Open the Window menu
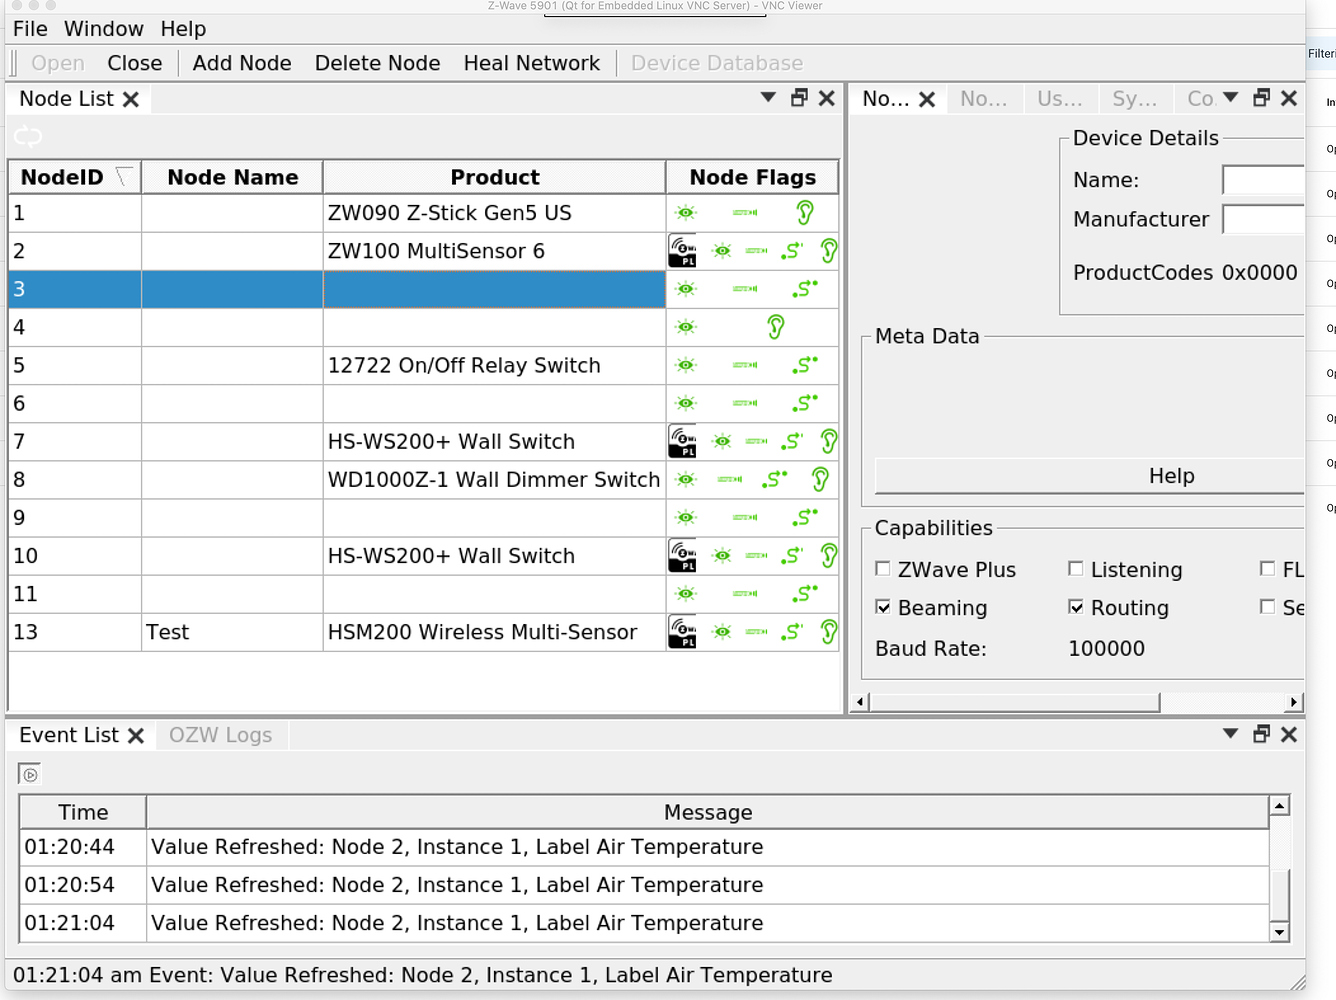 coord(104,28)
